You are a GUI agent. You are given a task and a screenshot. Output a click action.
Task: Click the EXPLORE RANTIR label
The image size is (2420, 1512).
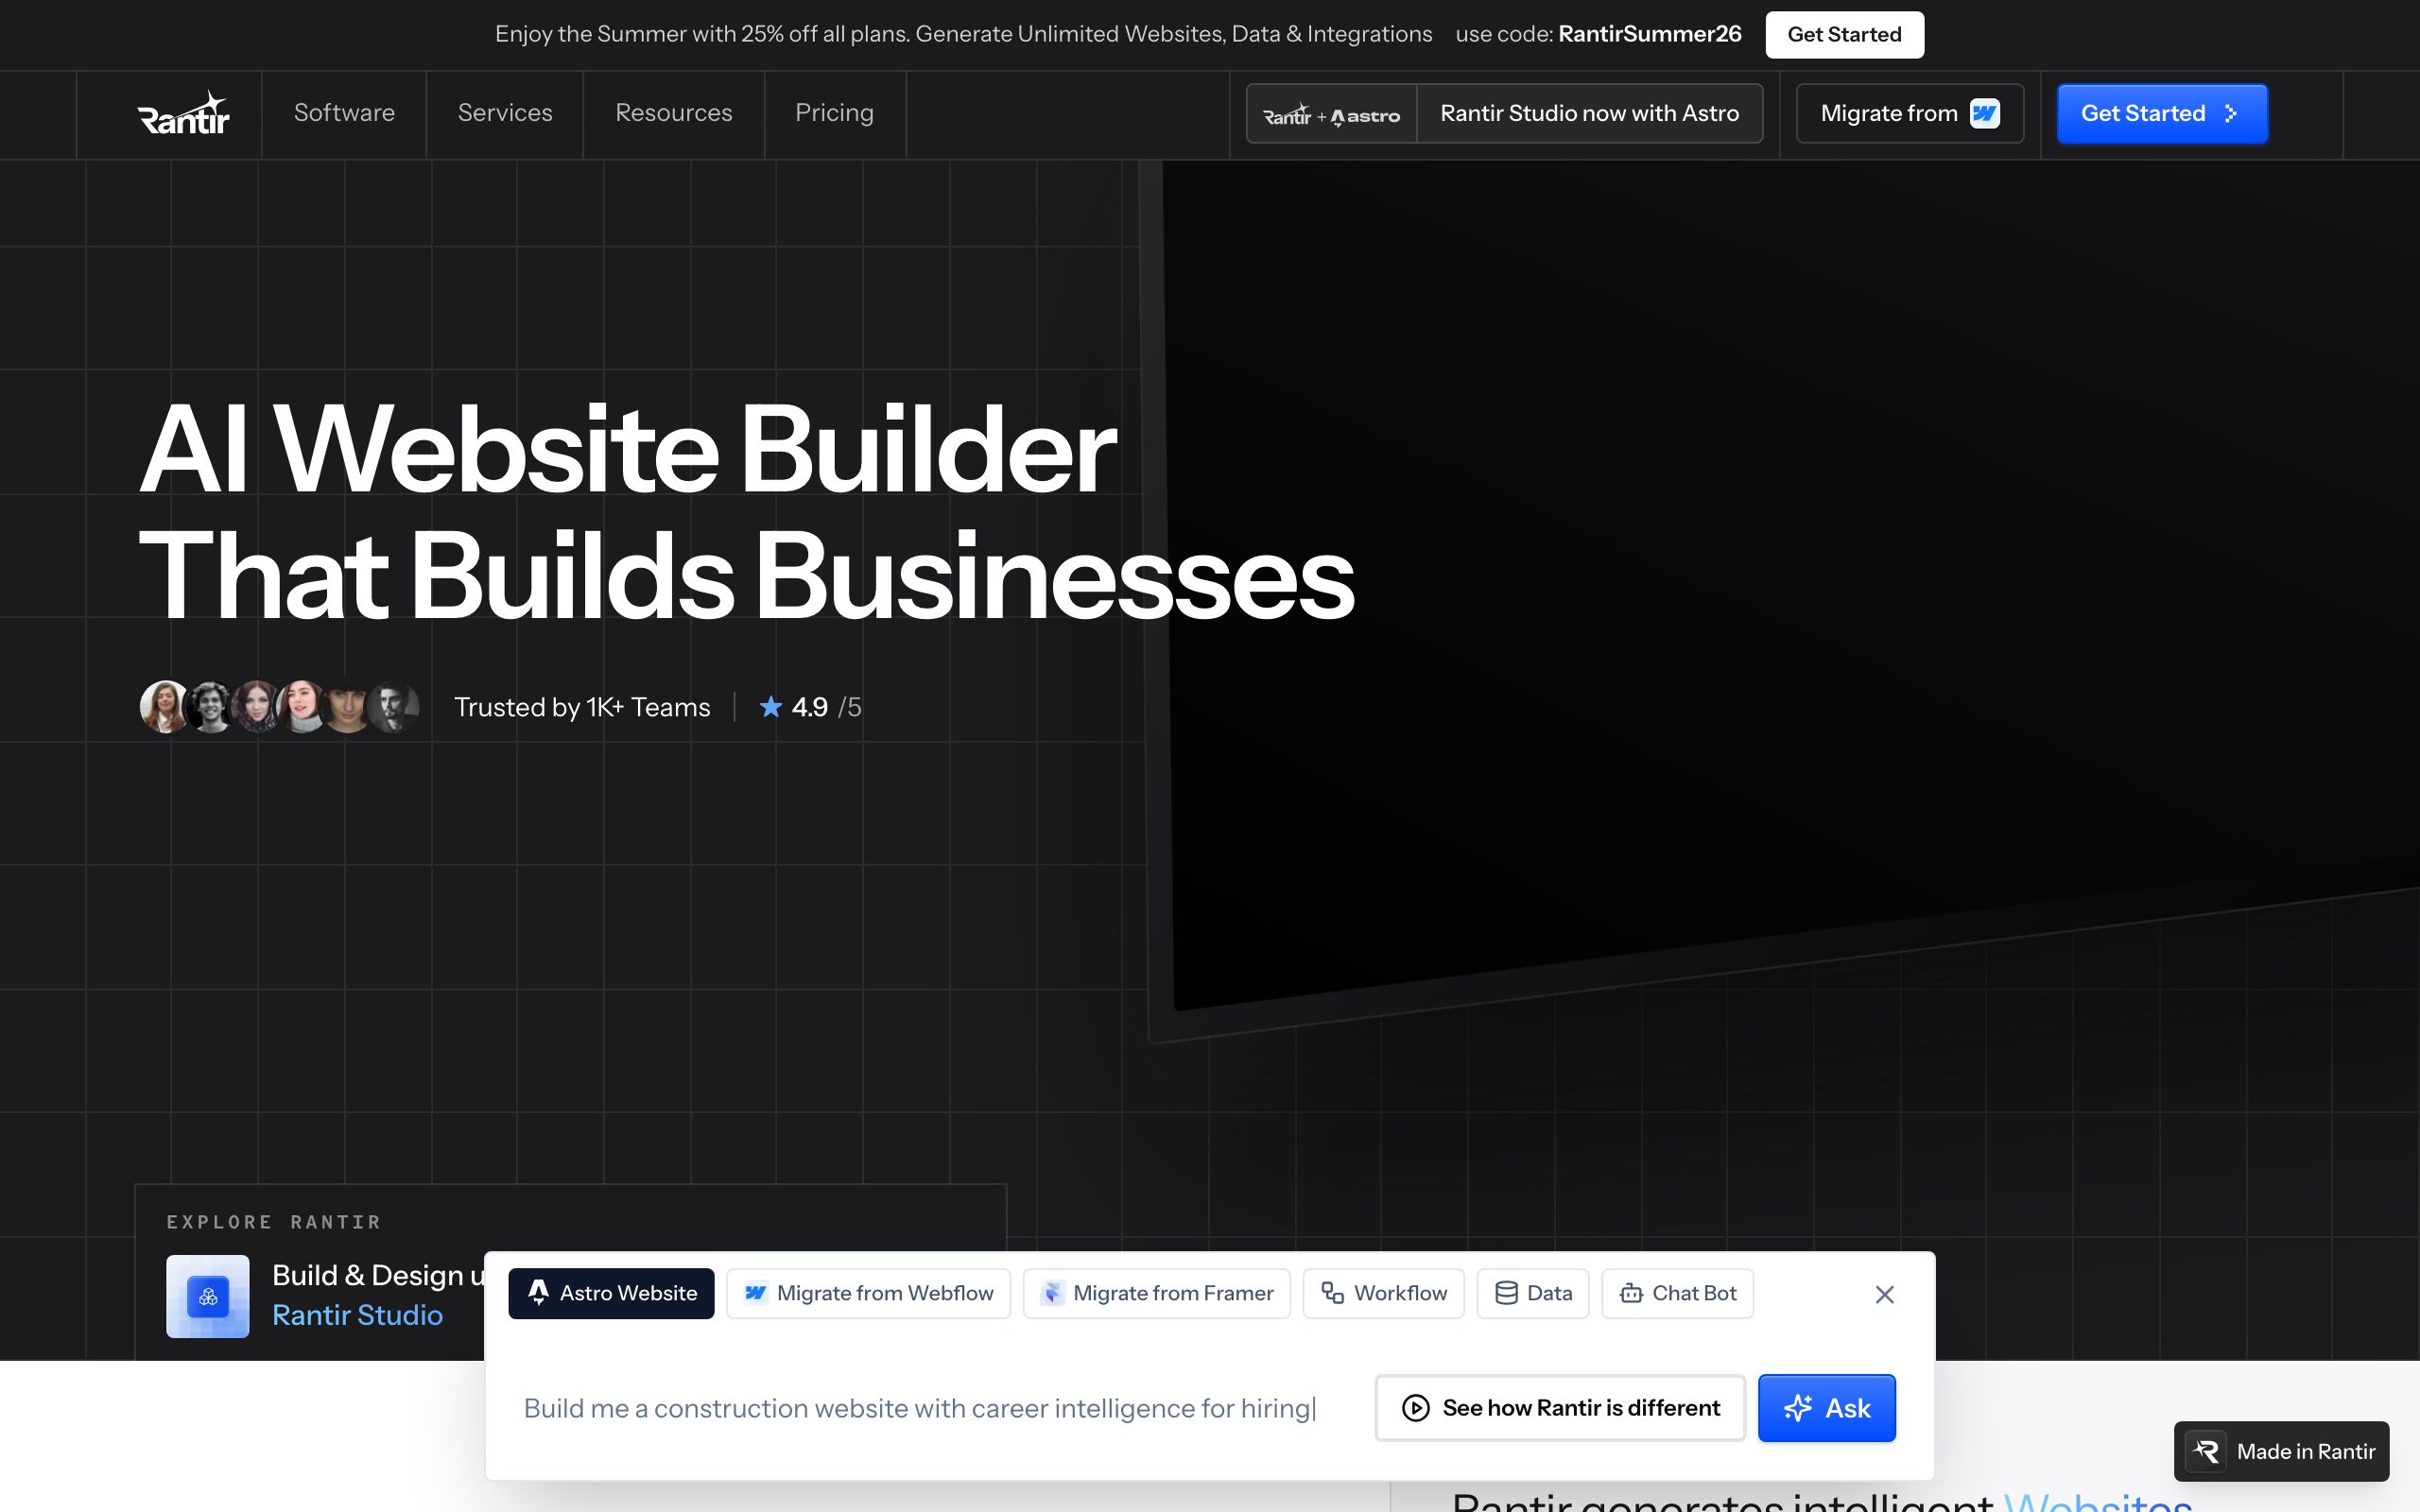274,1222
